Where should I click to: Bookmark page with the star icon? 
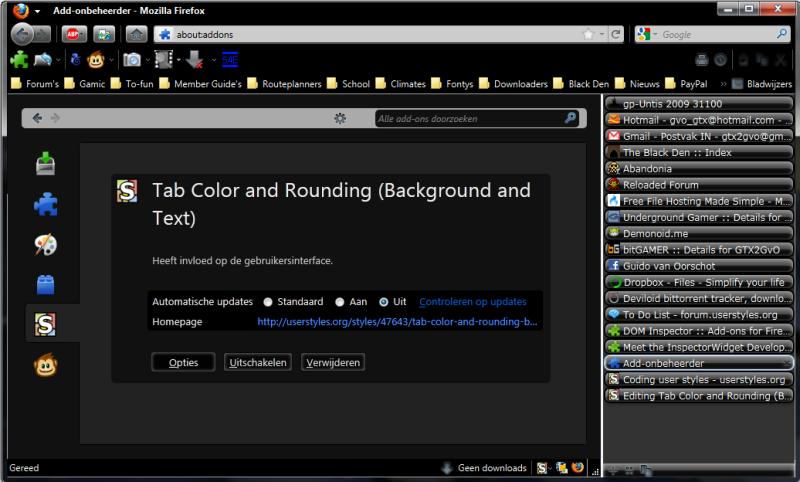click(588, 34)
